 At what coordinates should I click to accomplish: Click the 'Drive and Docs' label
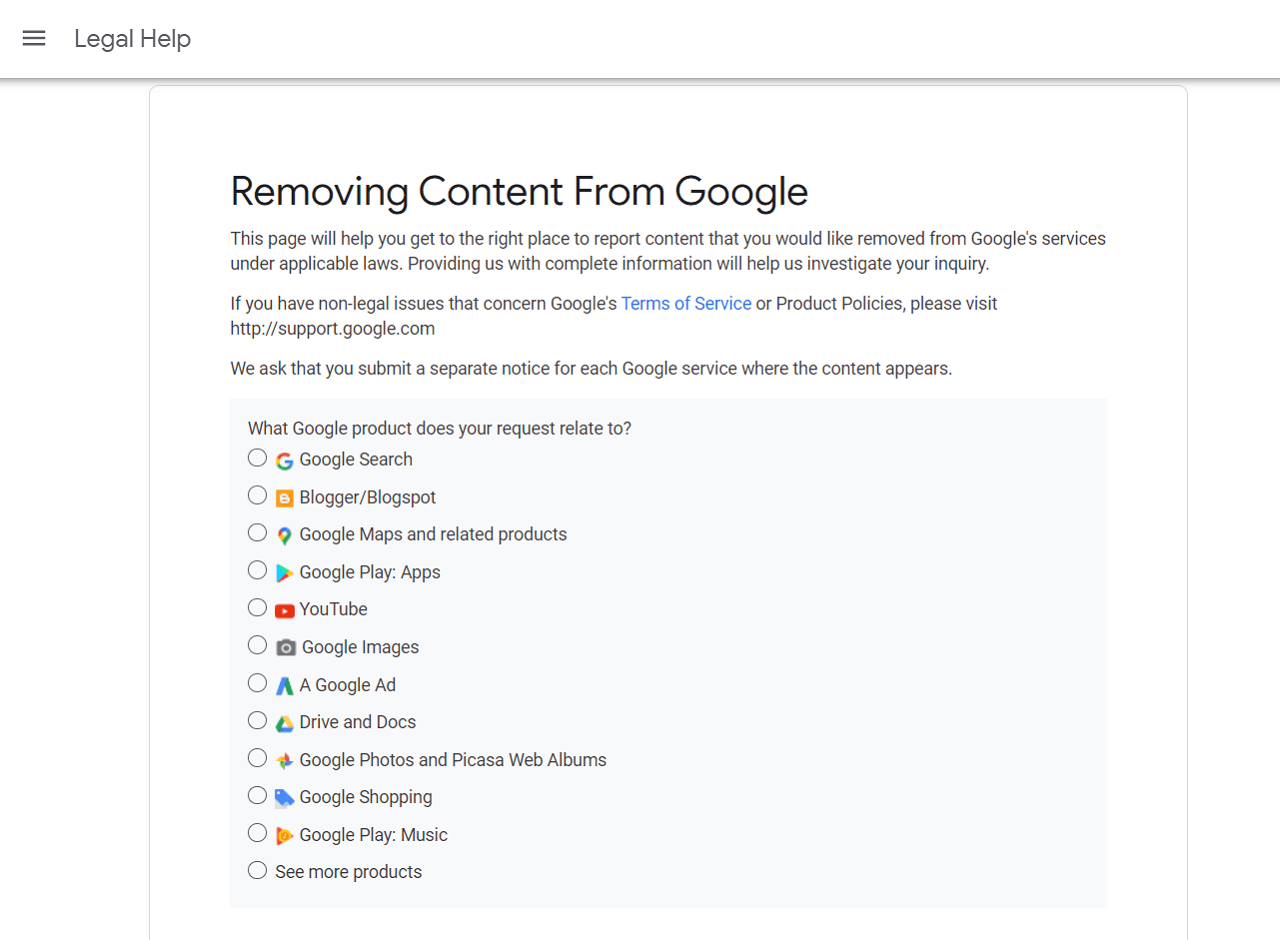point(358,722)
